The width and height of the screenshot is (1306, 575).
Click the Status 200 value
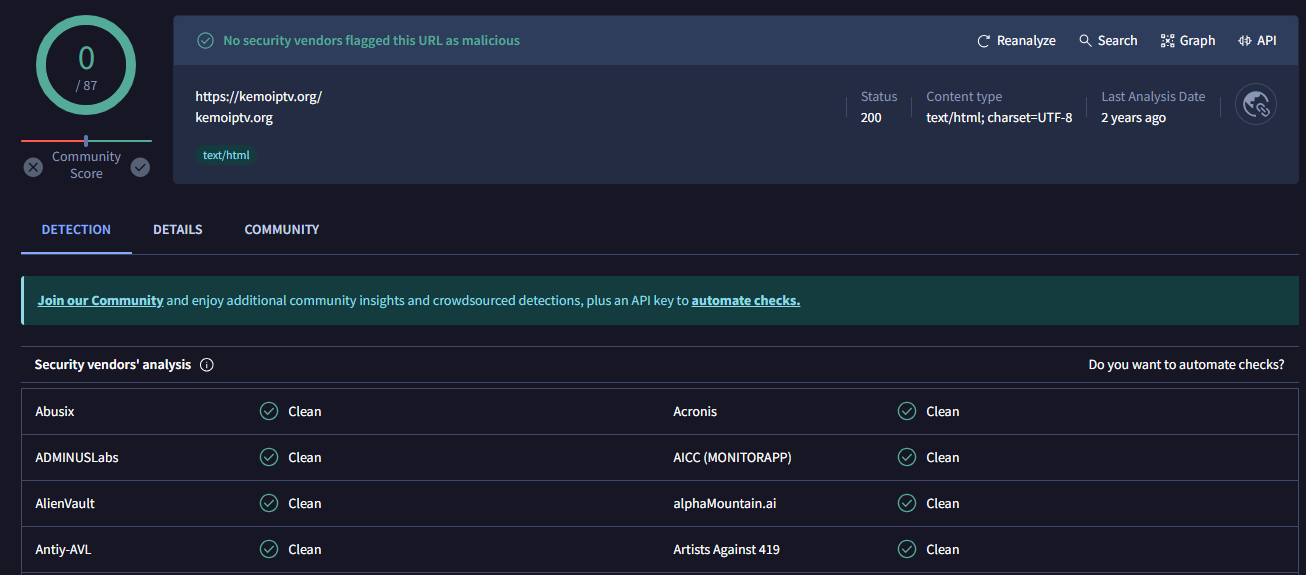coord(871,118)
